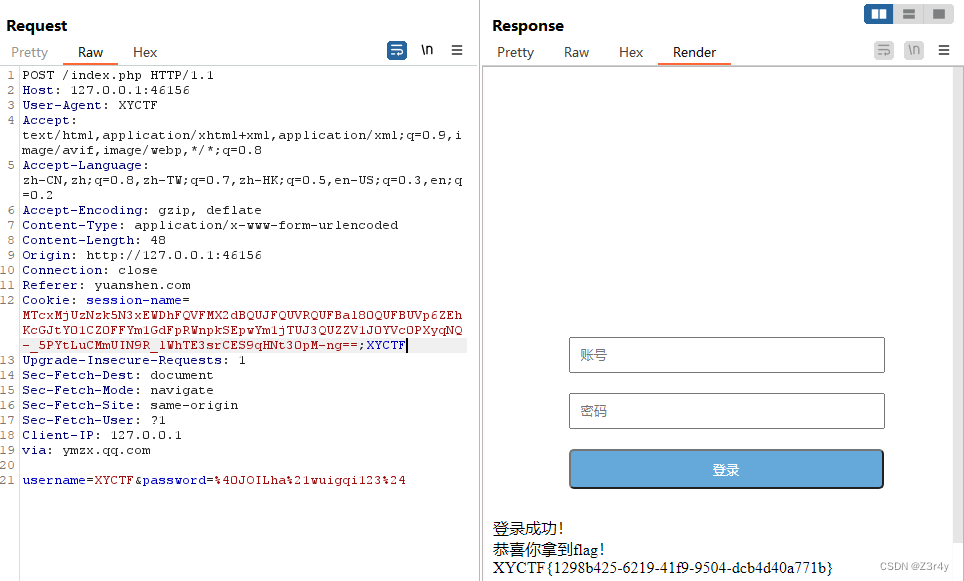Switch Request view to Hex tab
This screenshot has height=581, width=964.
coord(146,52)
